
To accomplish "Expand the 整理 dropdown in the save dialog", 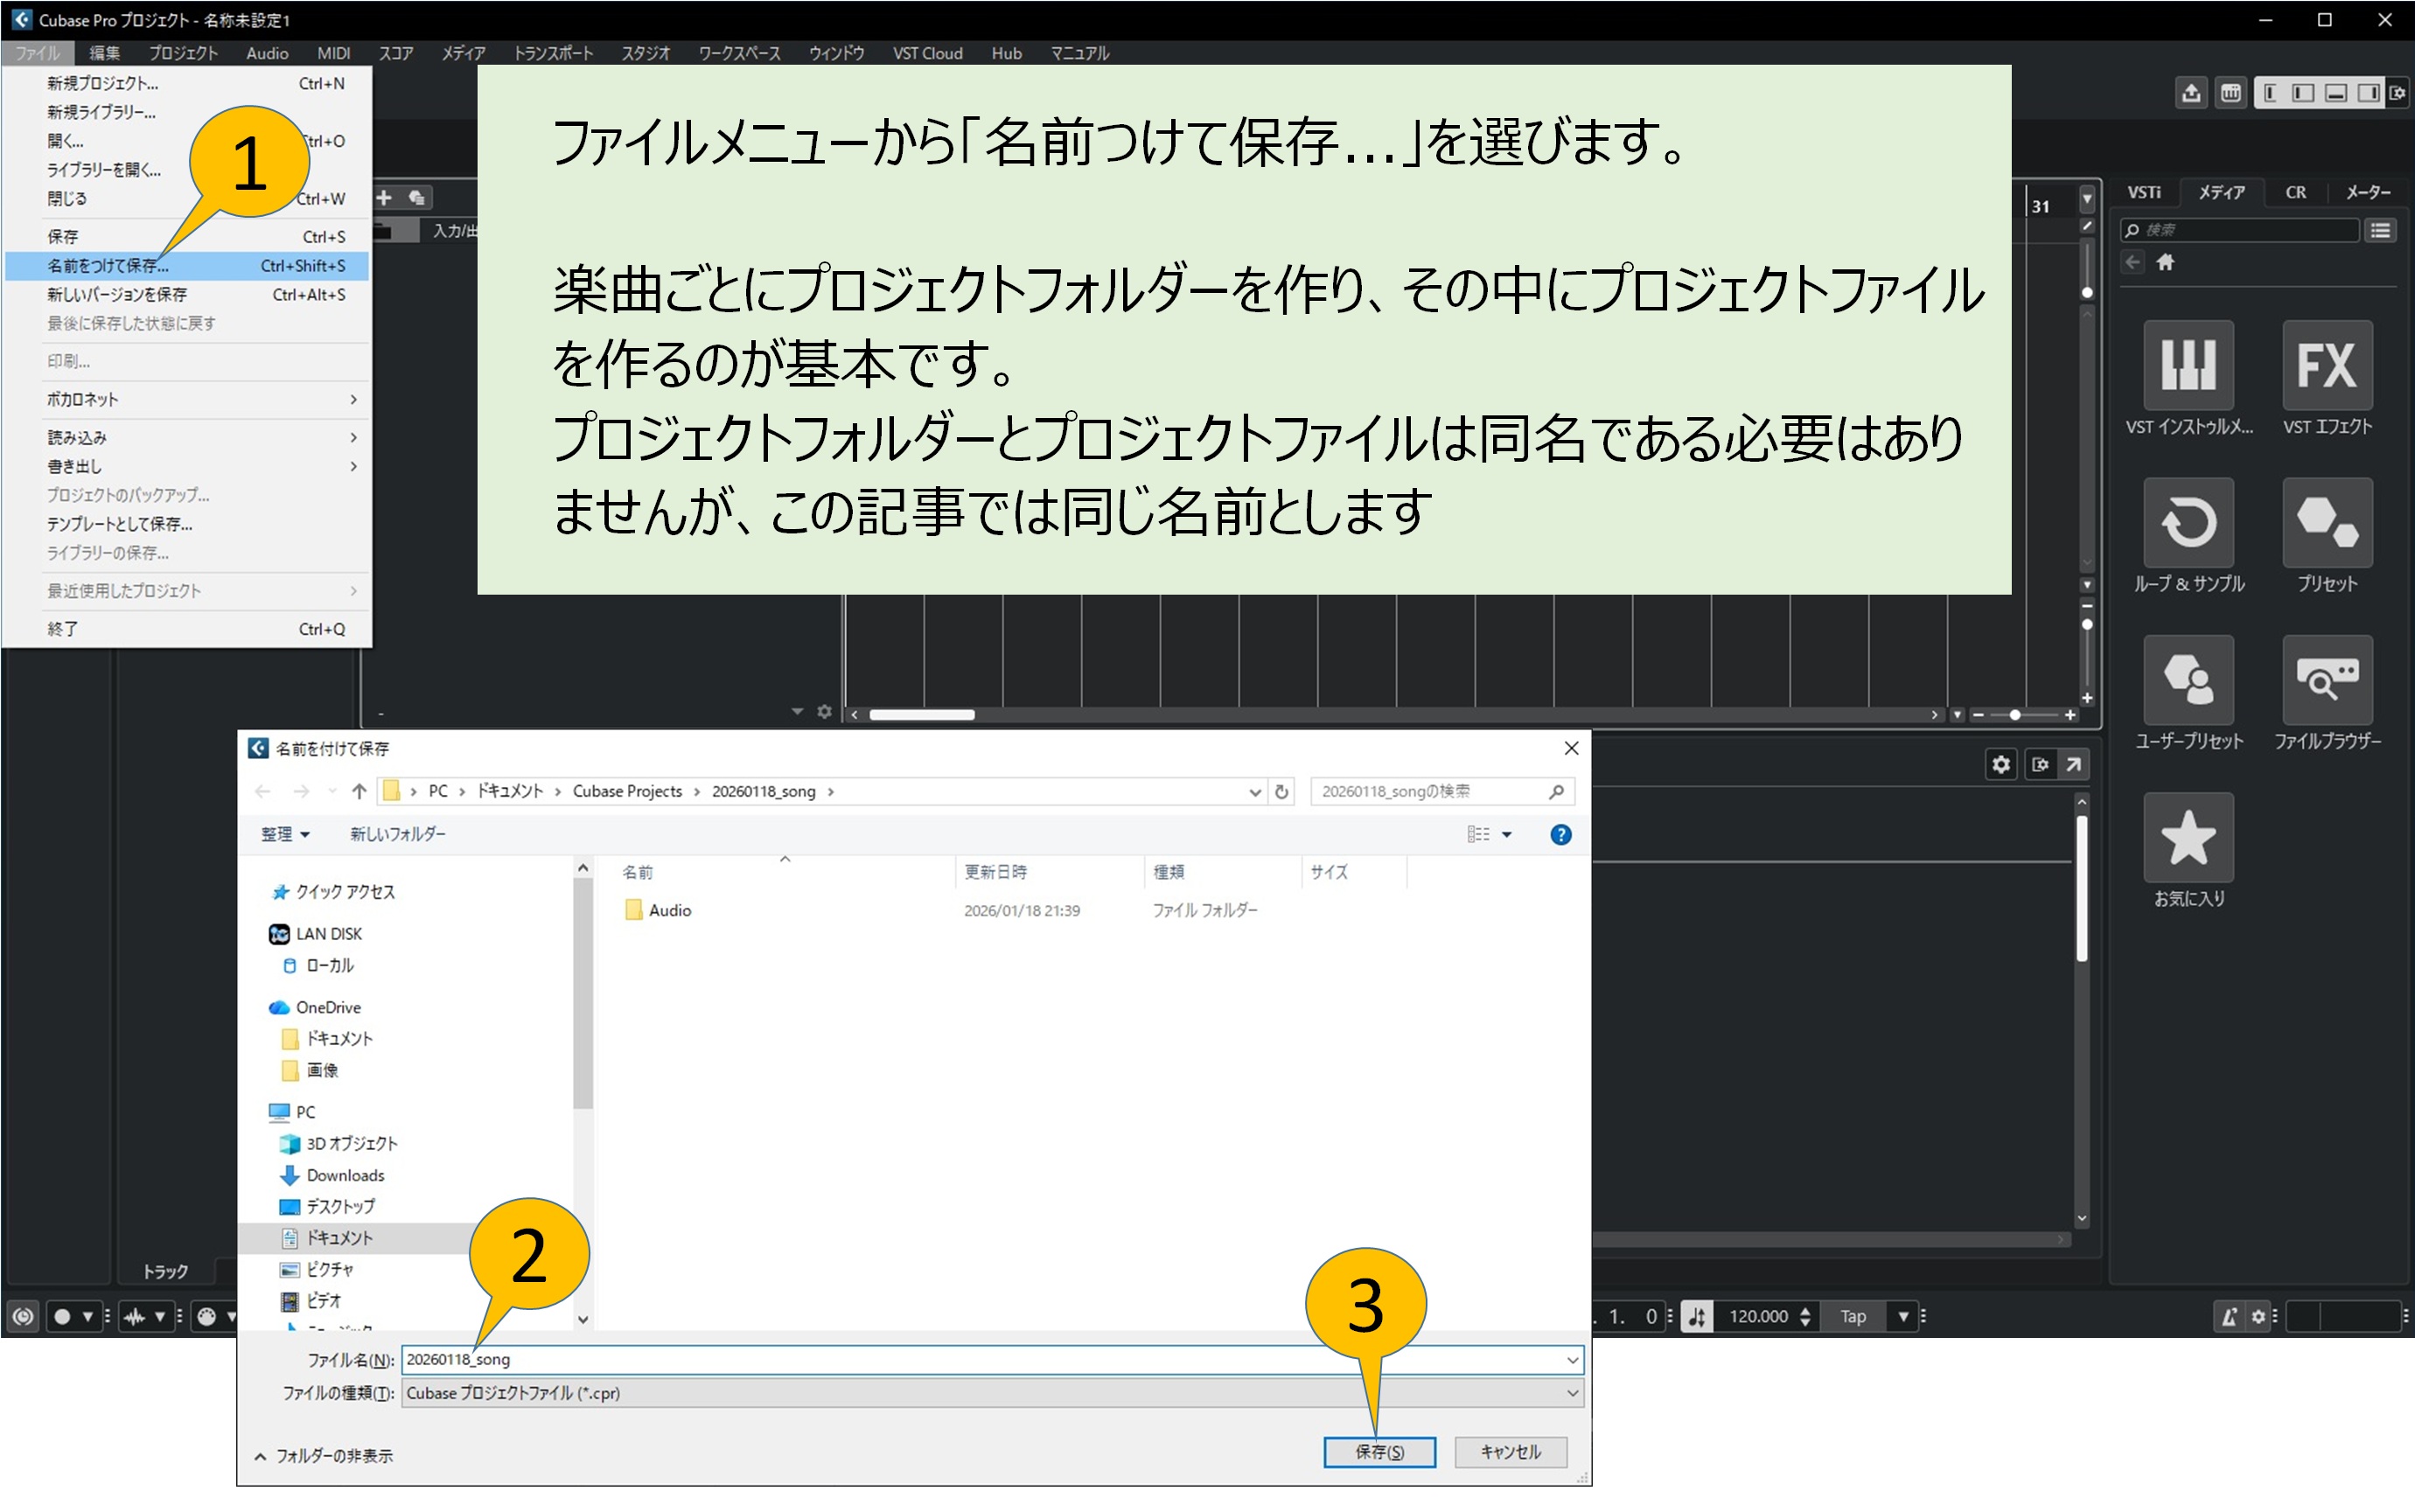I will [x=285, y=833].
